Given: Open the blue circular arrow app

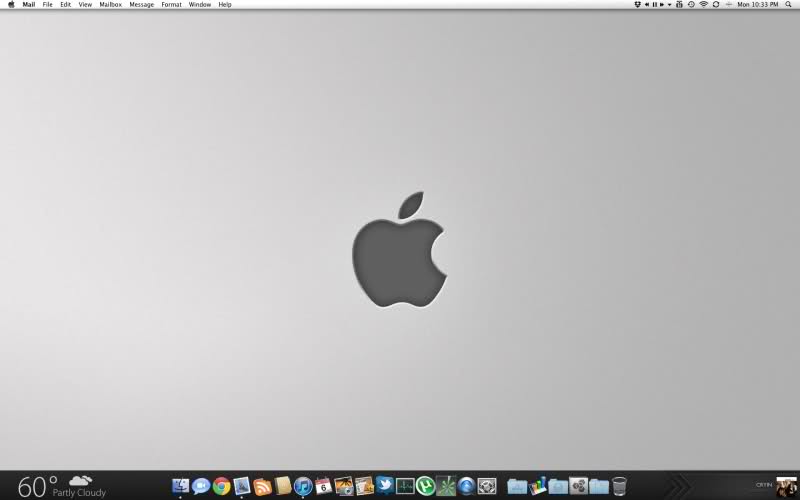Looking at the screenshot, I should pos(466,486).
